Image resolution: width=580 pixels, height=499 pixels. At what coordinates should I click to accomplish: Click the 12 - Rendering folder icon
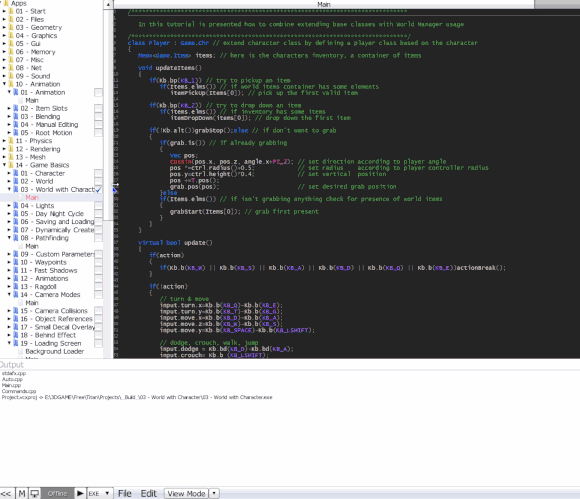[x=11, y=149]
